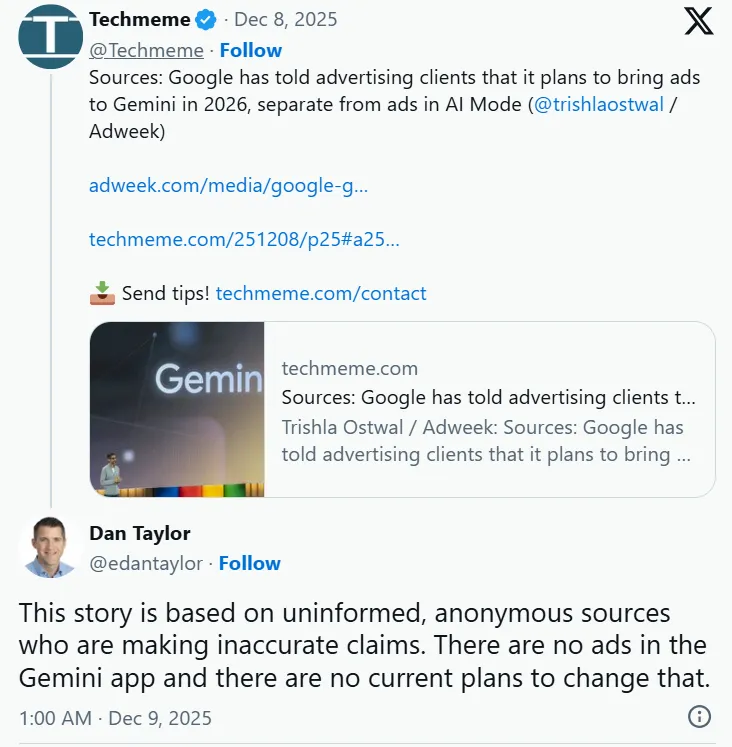Follow the edantaylor account
The image size is (732, 747).
click(x=250, y=563)
